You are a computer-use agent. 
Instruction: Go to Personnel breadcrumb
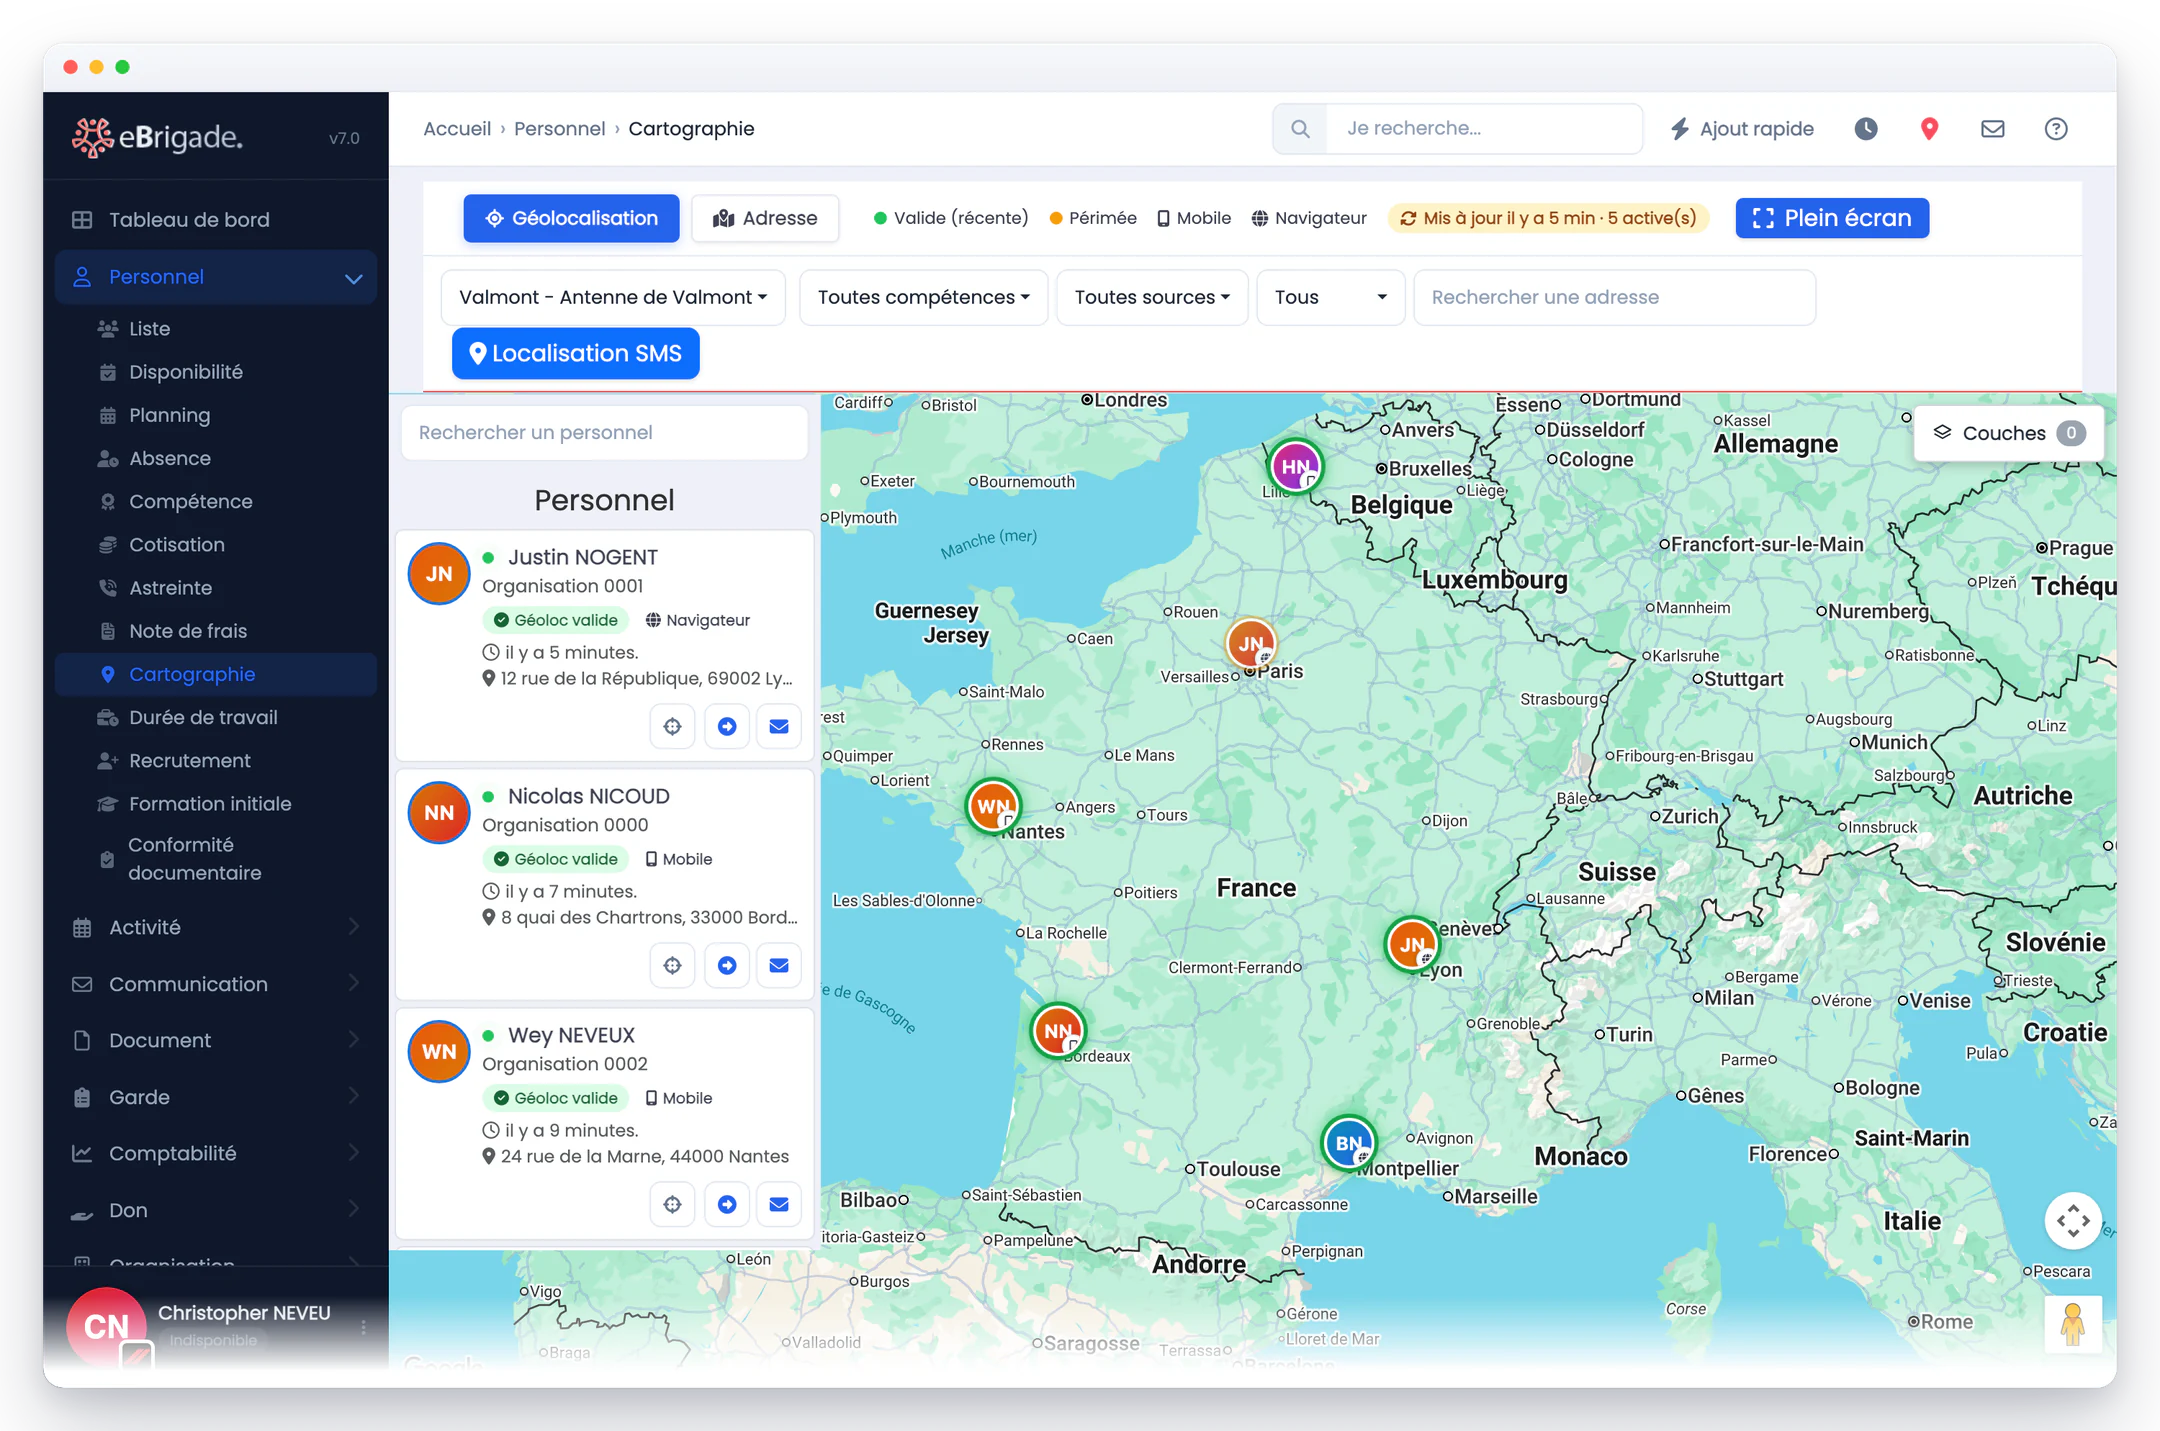pyautogui.click(x=559, y=129)
